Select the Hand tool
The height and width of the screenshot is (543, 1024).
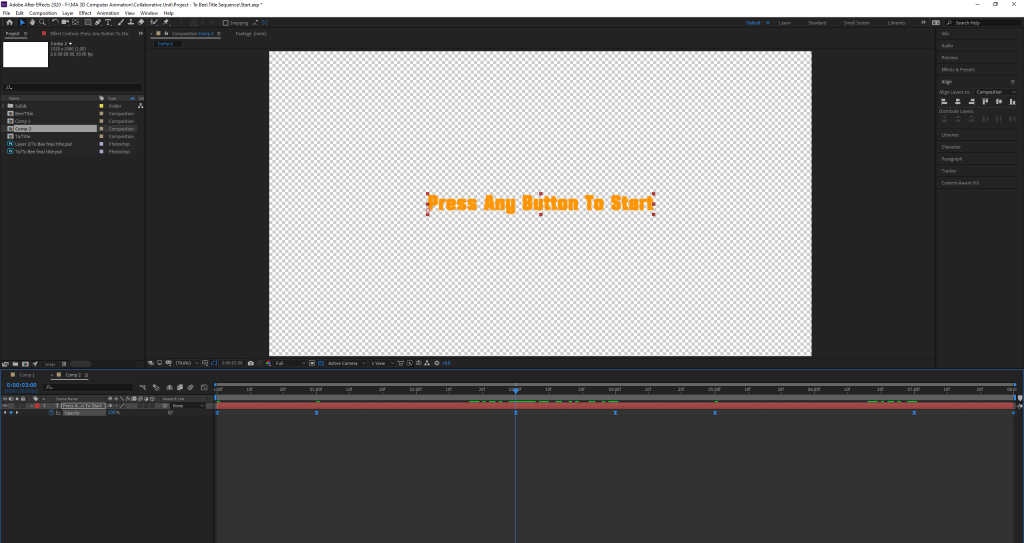pyautogui.click(x=32, y=22)
